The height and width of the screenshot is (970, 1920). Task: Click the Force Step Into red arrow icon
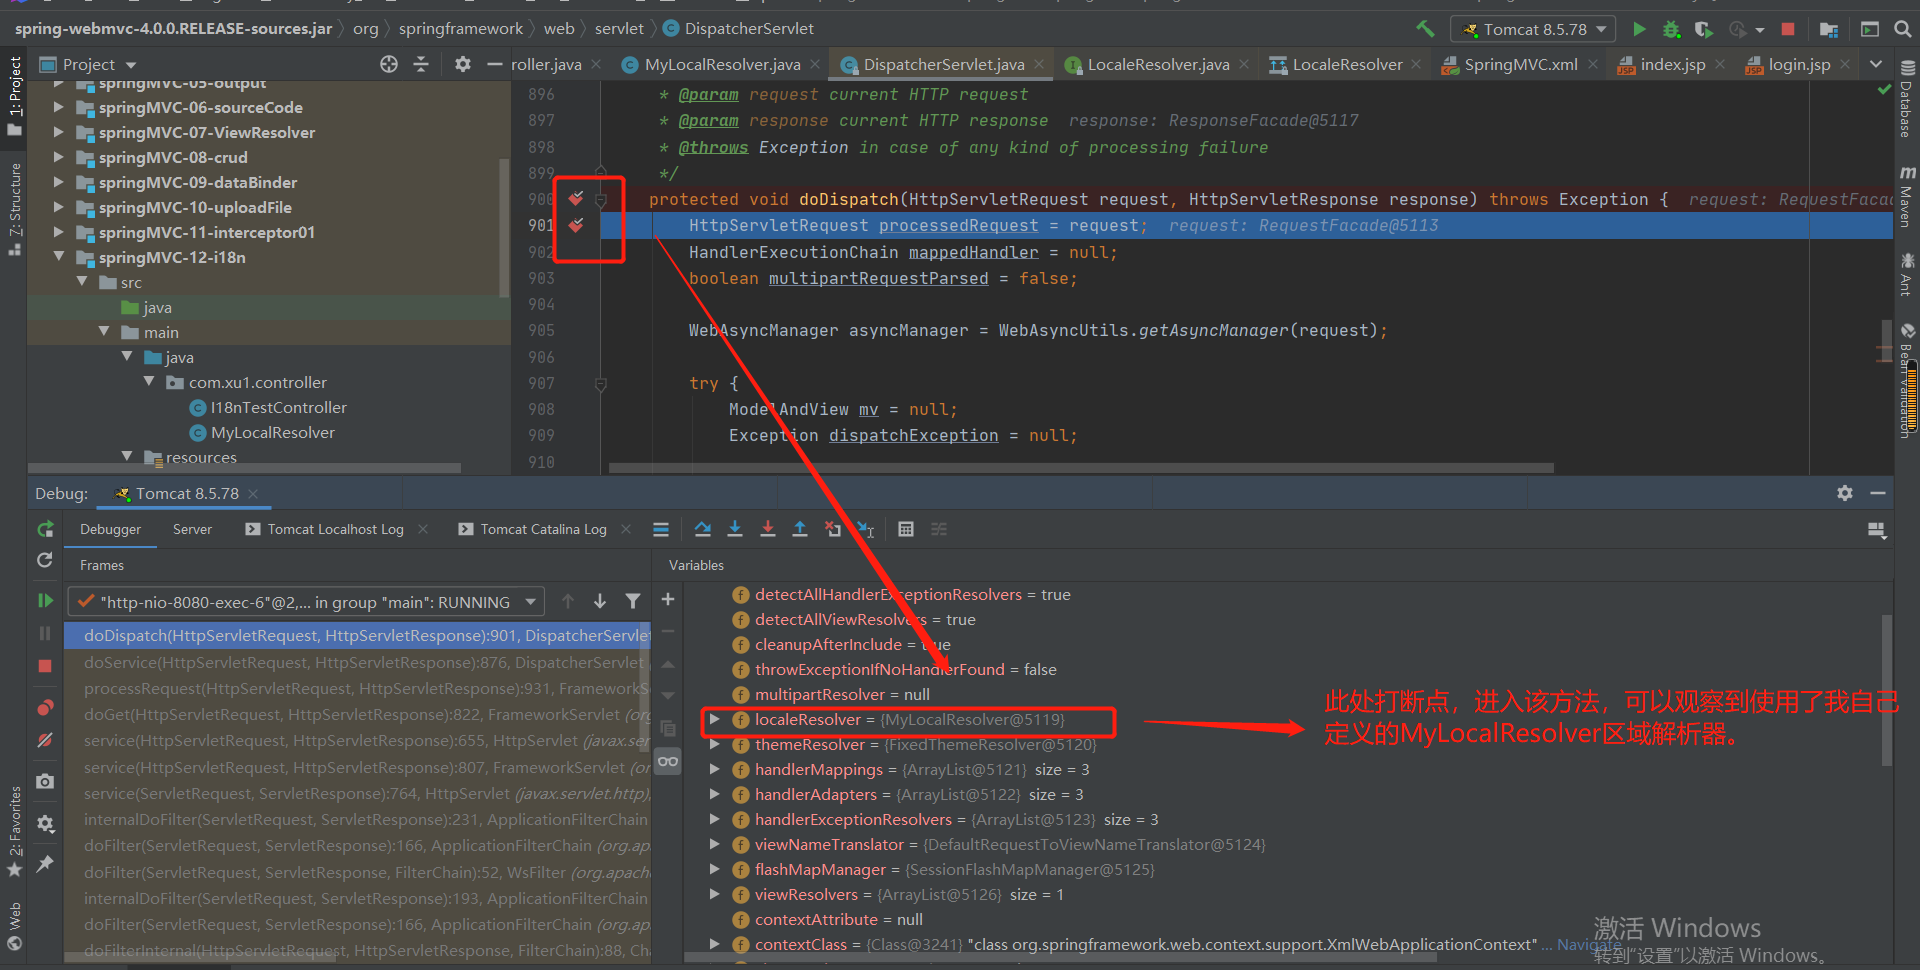point(768,529)
